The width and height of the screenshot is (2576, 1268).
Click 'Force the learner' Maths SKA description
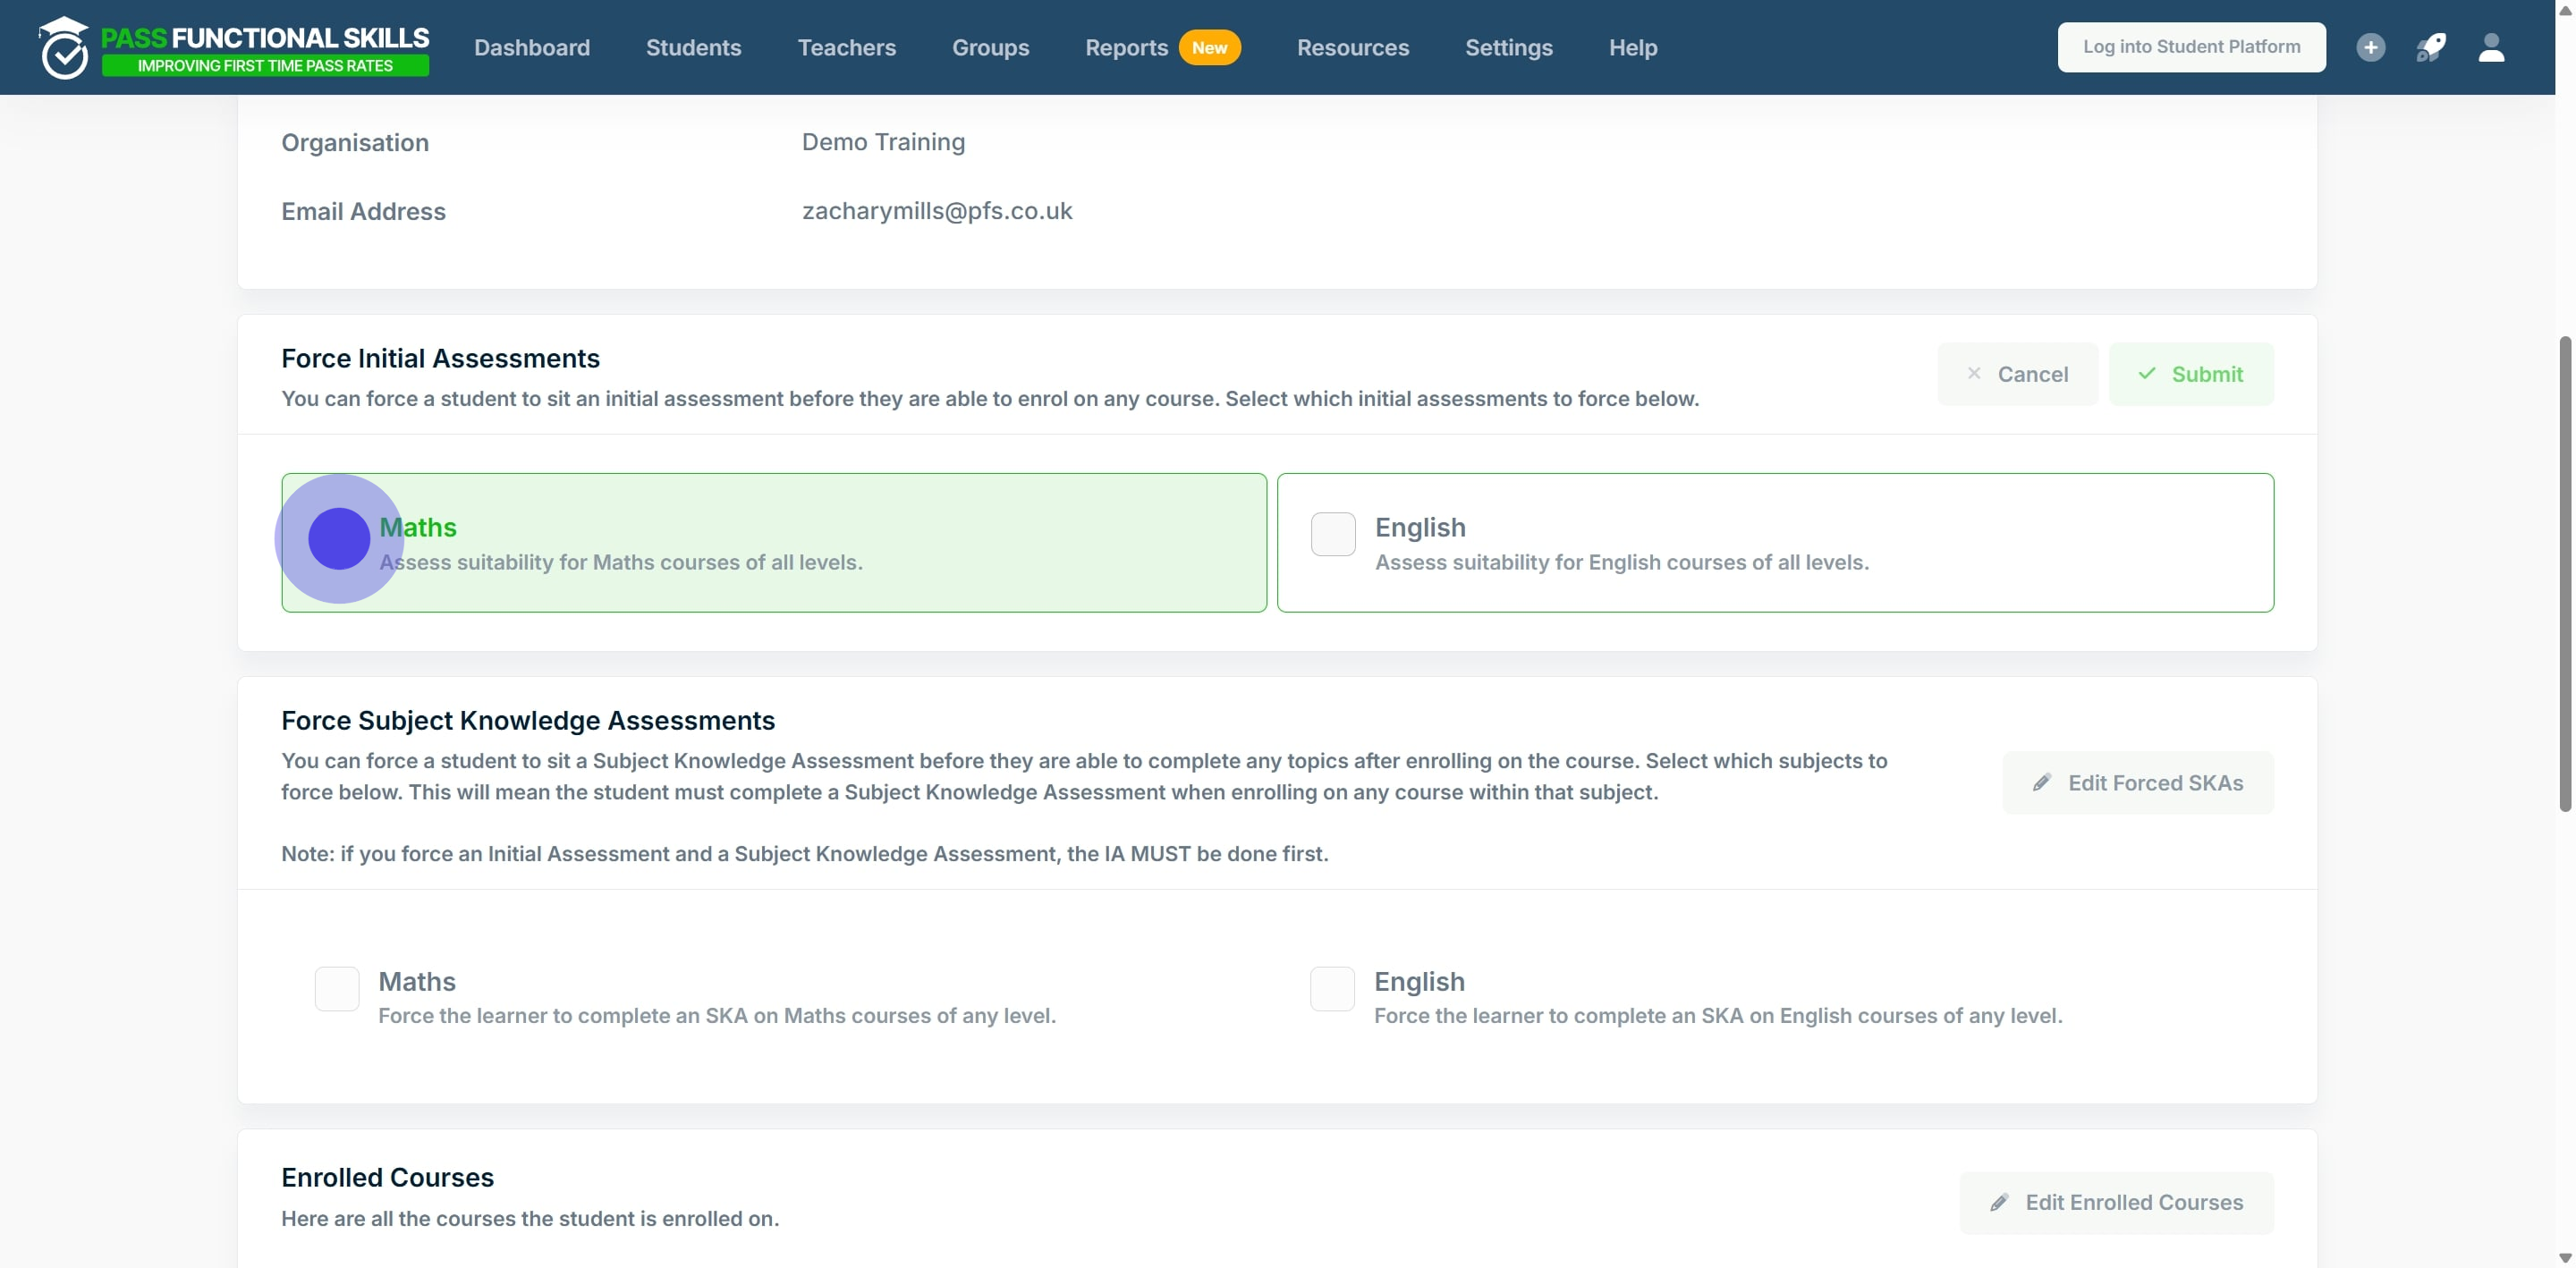click(717, 1016)
